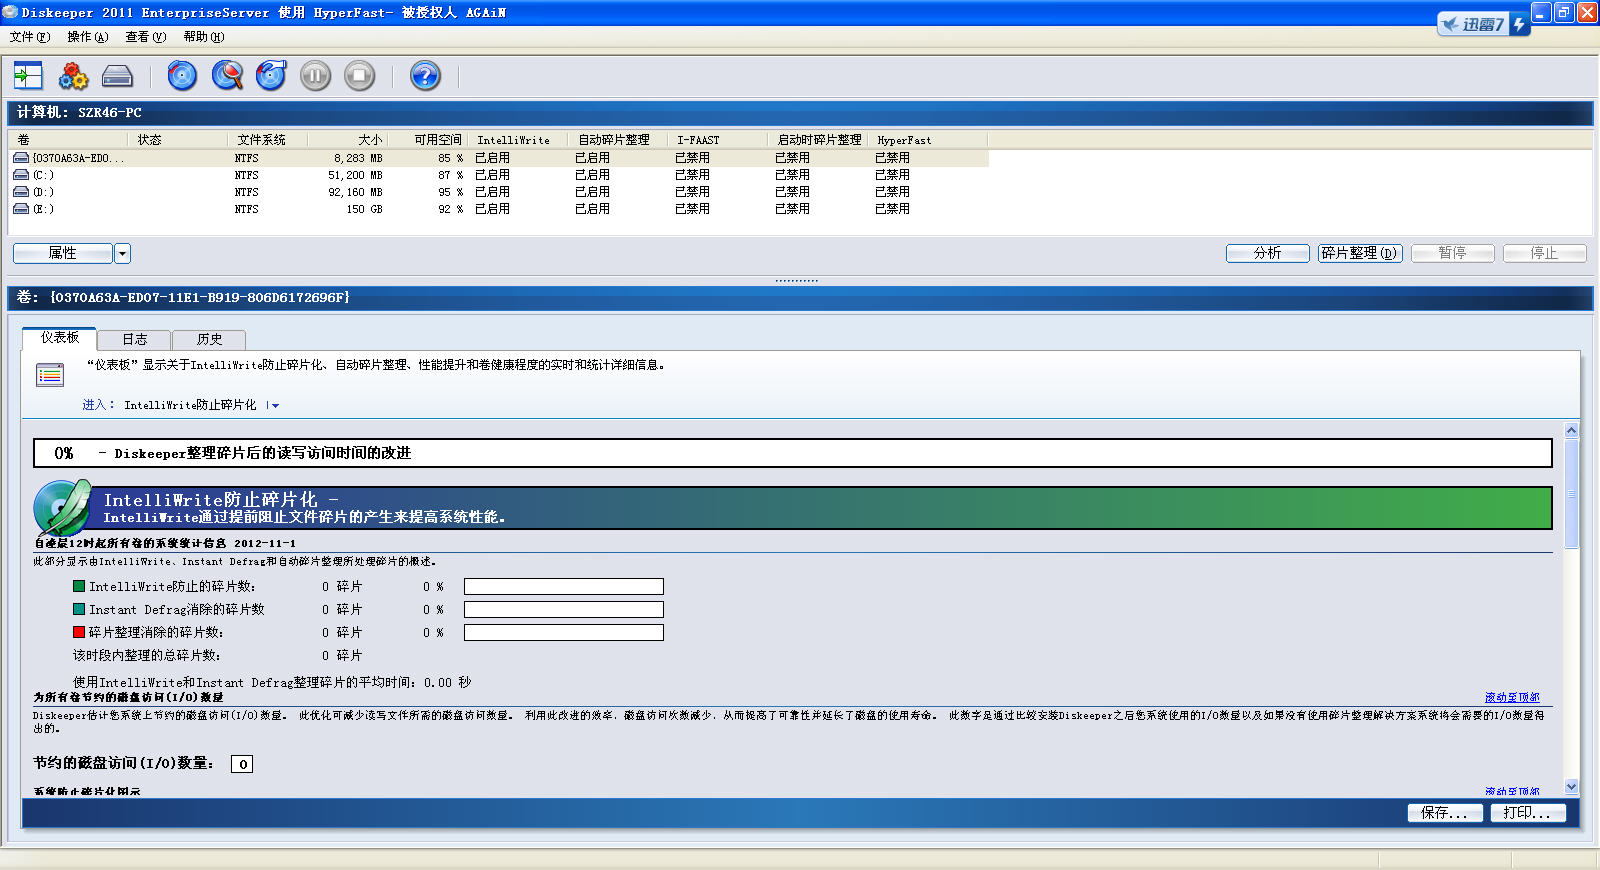This screenshot has height=870, width=1600.
Task: Click the dashboard vertical scrollbar thumb
Action: [1571, 493]
